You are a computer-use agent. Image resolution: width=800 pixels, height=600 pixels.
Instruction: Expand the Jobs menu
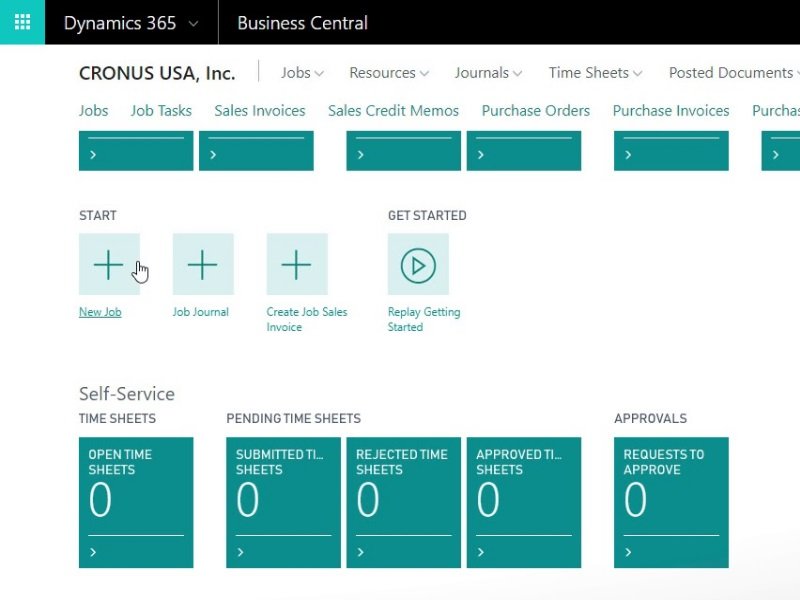302,73
